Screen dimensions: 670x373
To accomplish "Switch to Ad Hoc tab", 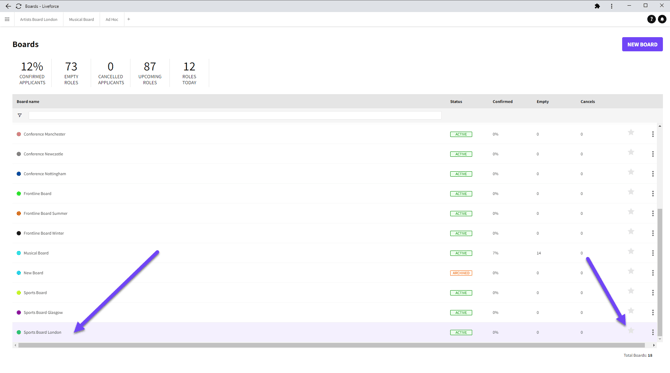I will (x=112, y=19).
